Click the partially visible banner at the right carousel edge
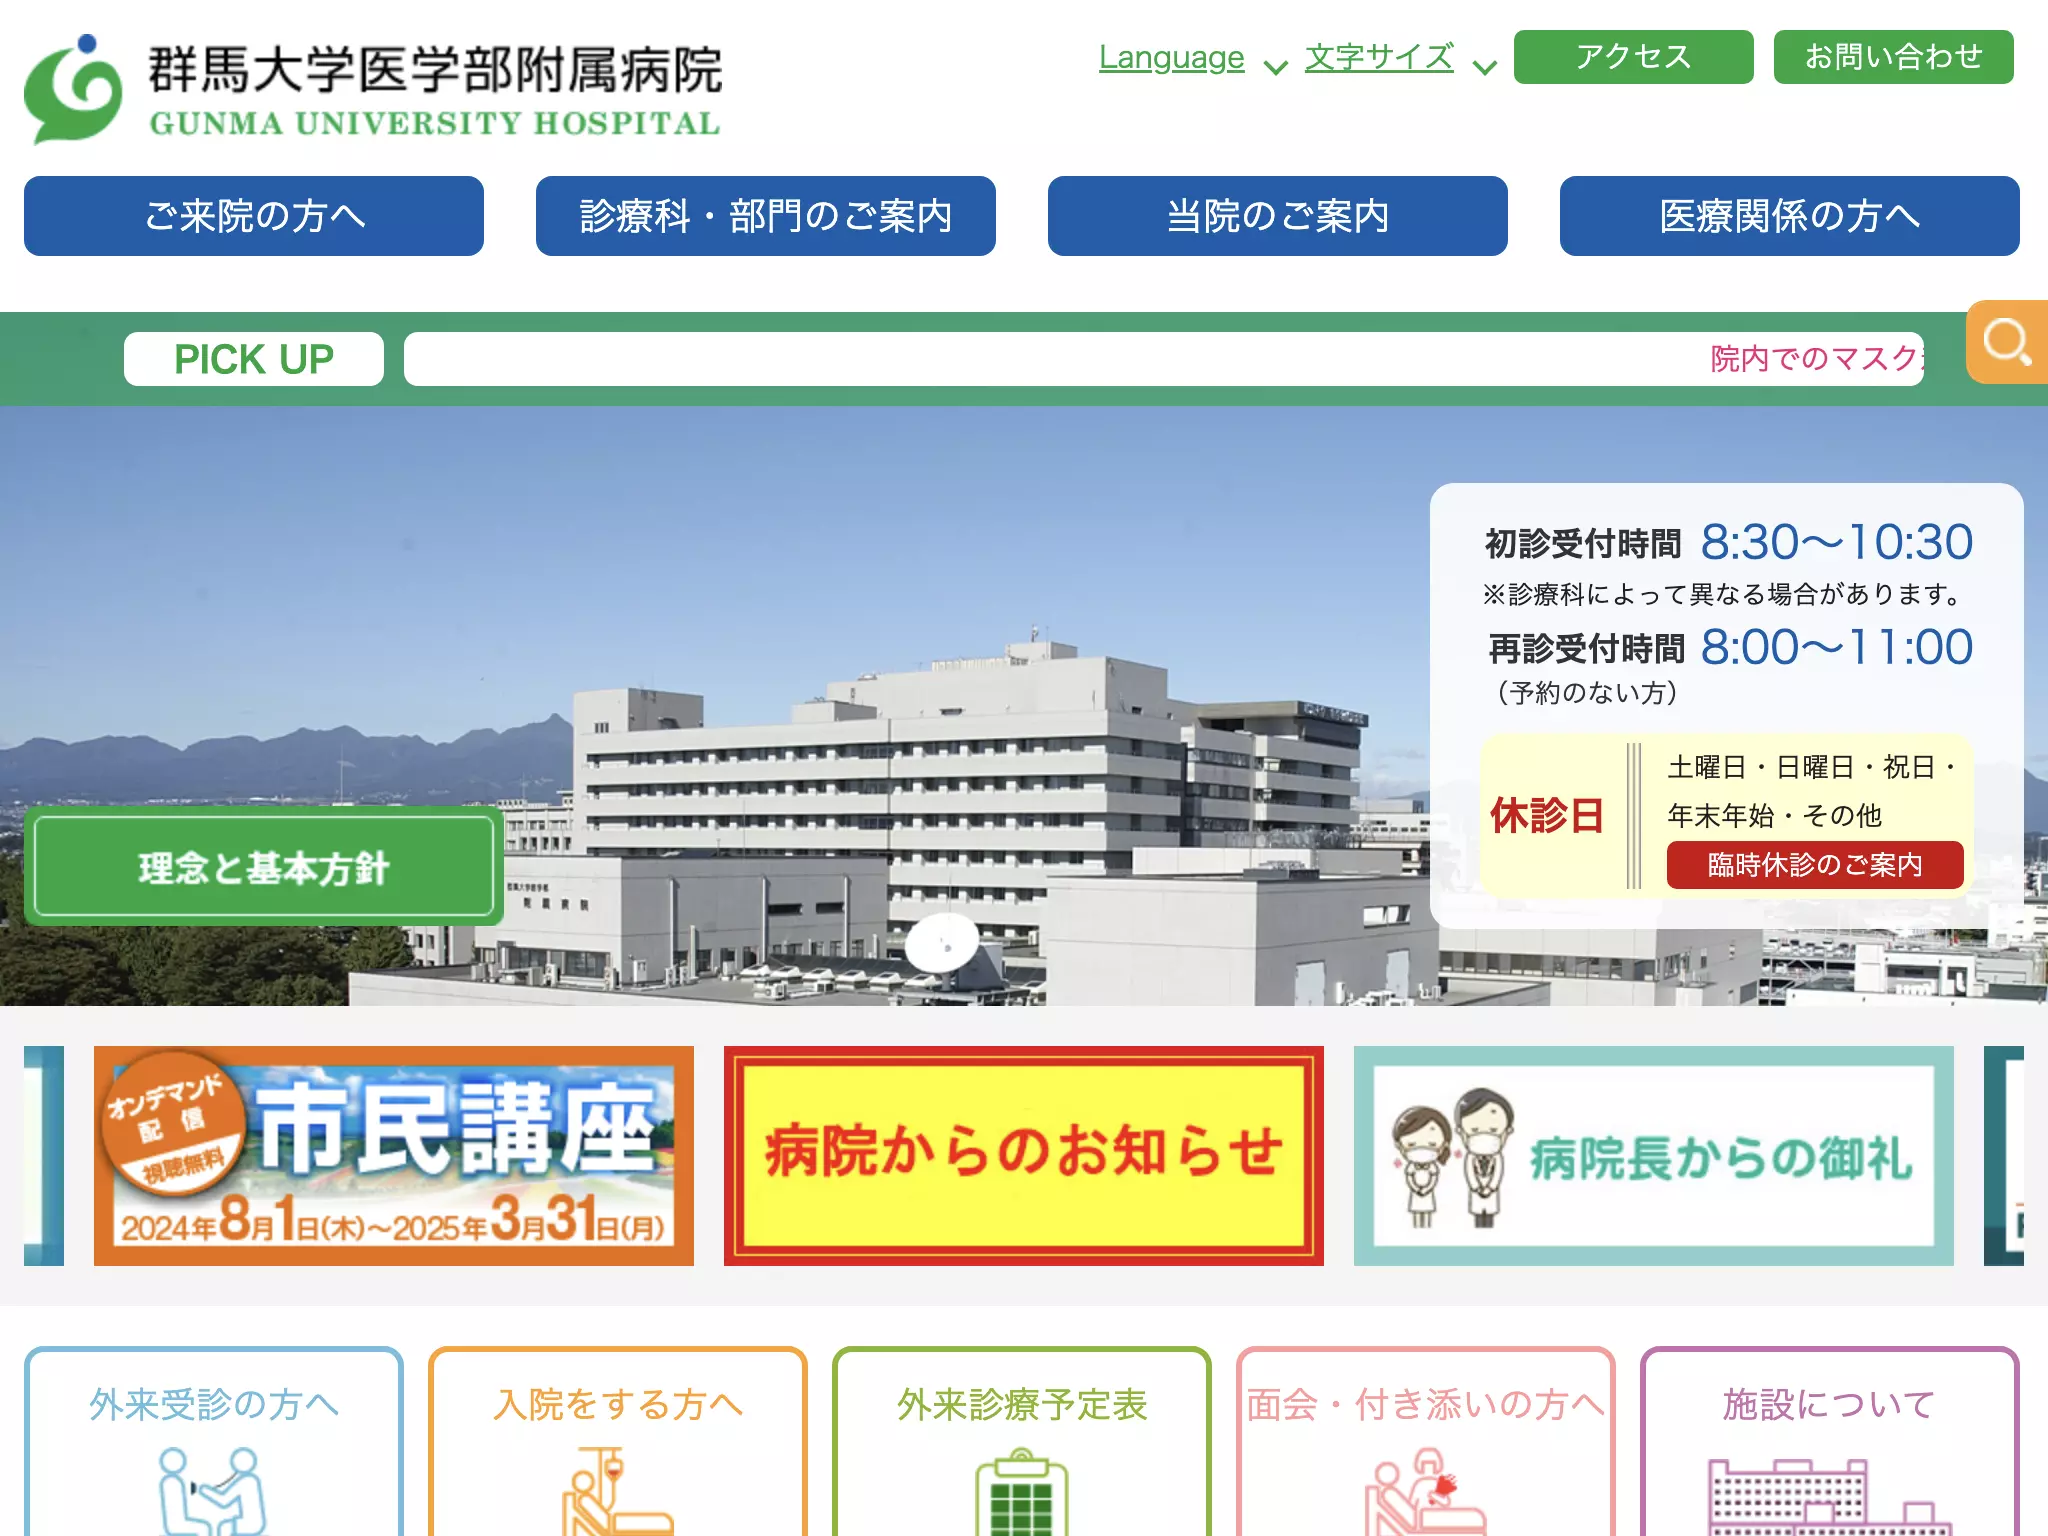This screenshot has height=1536, width=2048. point(2004,1156)
